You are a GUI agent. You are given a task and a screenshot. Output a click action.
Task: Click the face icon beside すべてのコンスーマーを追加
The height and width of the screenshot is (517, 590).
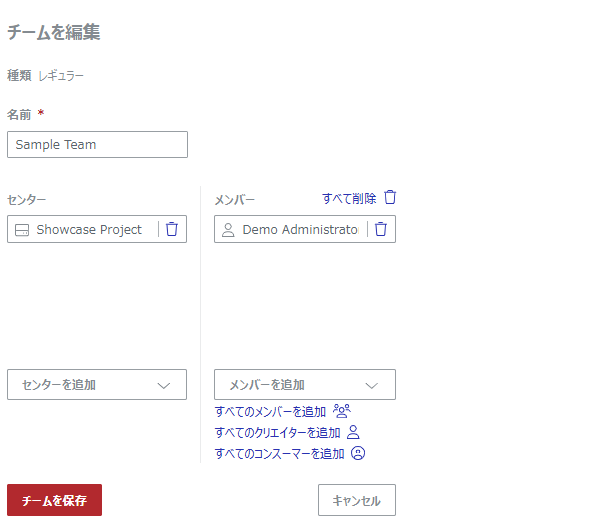pos(358,453)
